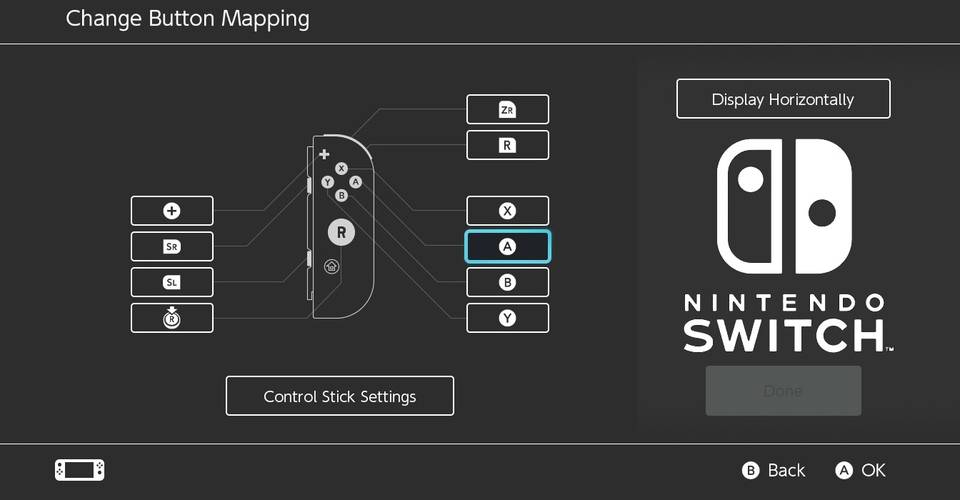Screen dimensions: 960x500
Task: Pick the Y button mapping box
Action: pos(507,318)
